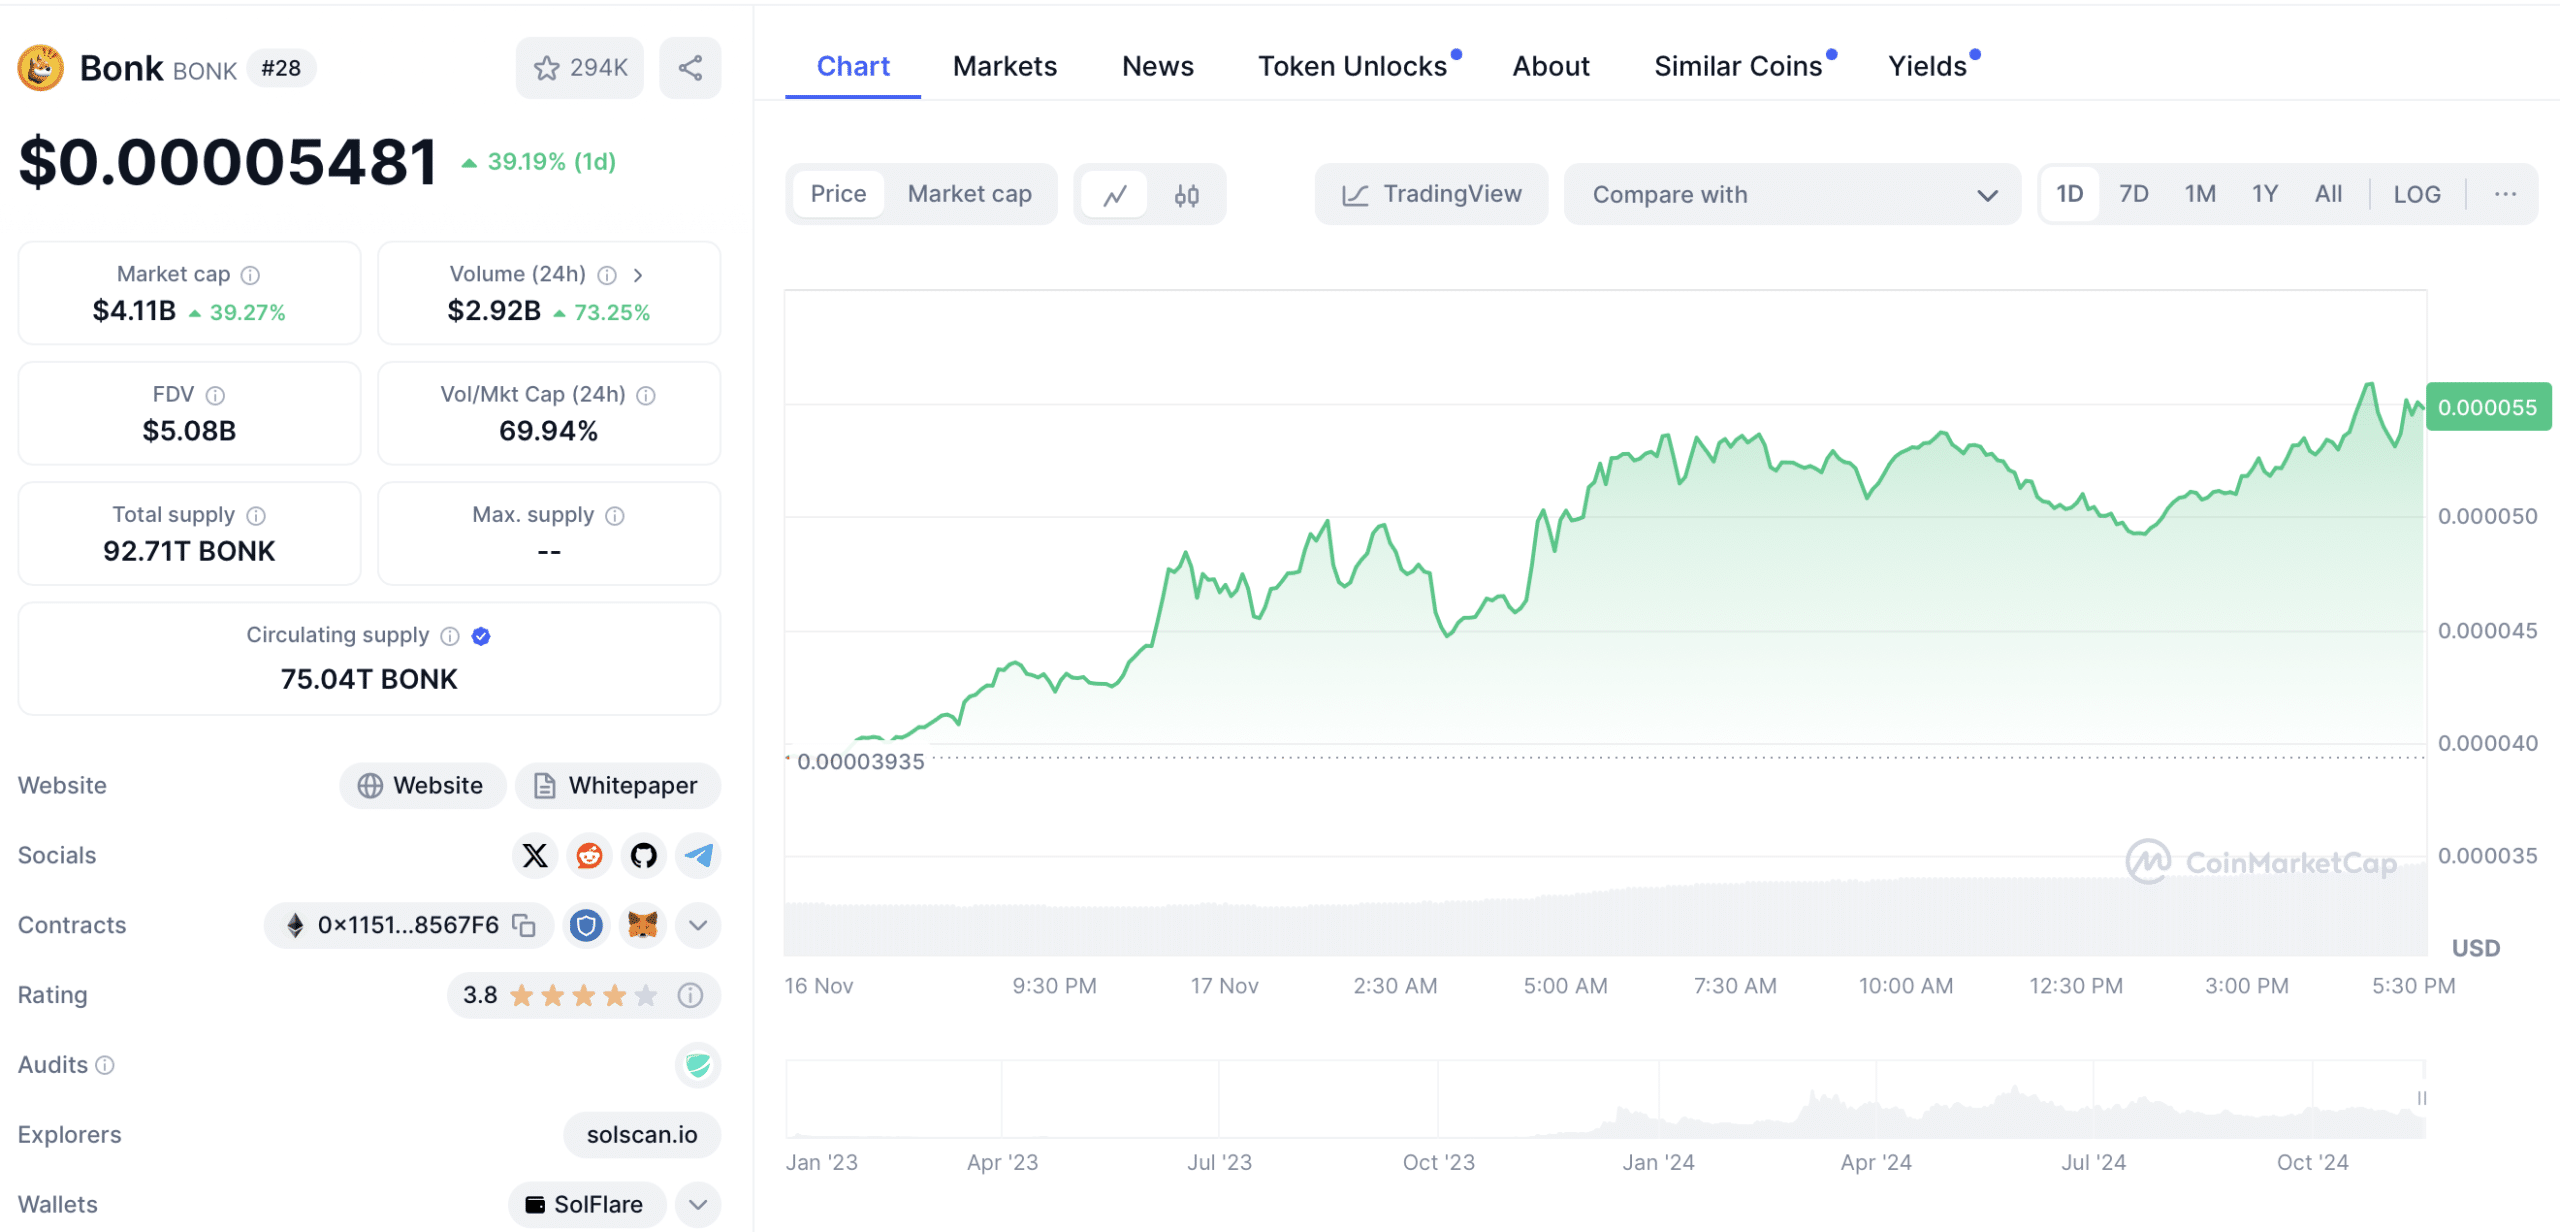Click the 39.19% (1d) change text
Image resolution: width=2560 pixels, height=1232 pixels.
[x=551, y=162]
